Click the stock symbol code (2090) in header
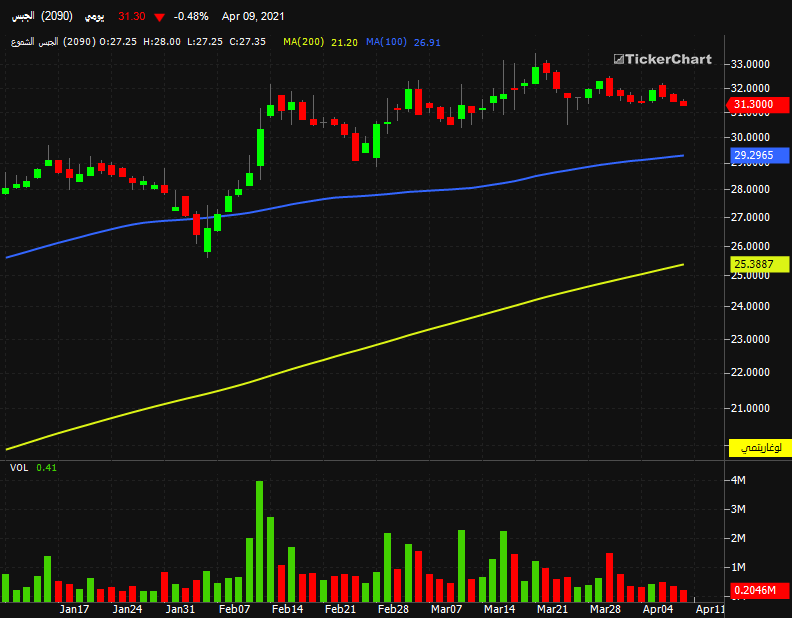This screenshot has width=792, height=618. (57, 16)
